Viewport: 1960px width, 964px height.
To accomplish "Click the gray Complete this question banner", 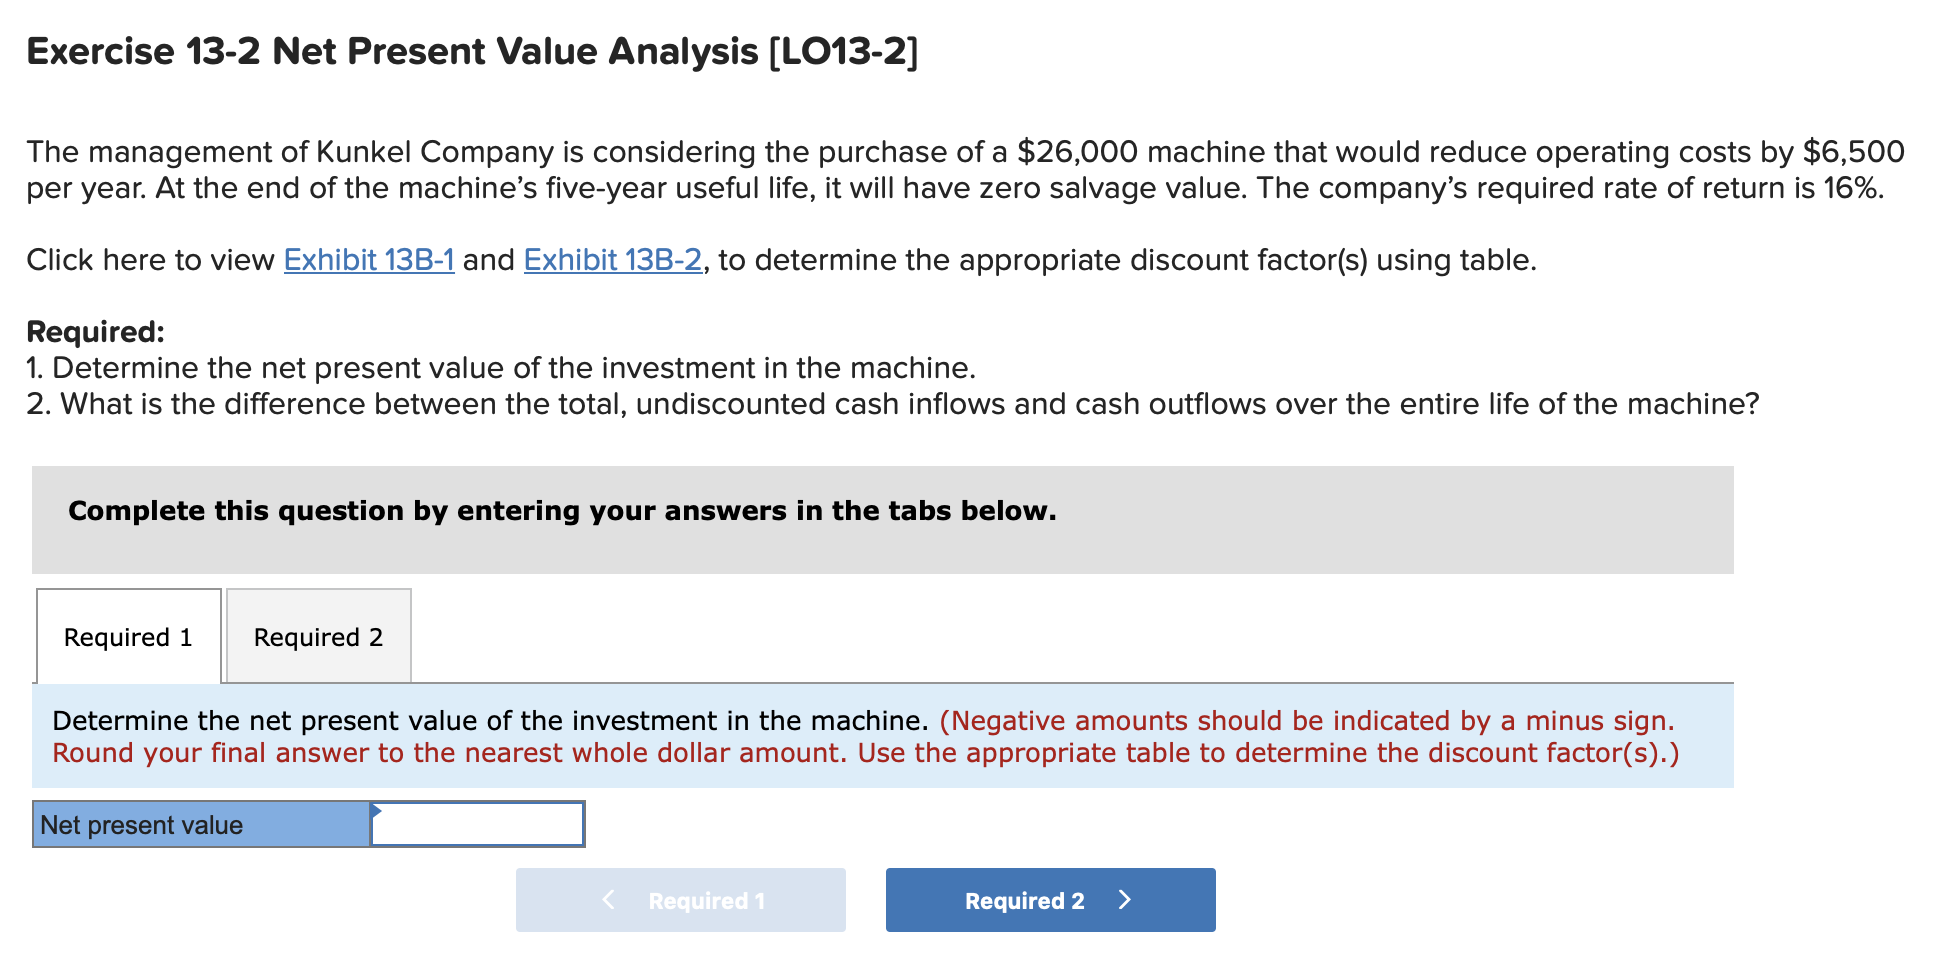I will click(x=562, y=510).
